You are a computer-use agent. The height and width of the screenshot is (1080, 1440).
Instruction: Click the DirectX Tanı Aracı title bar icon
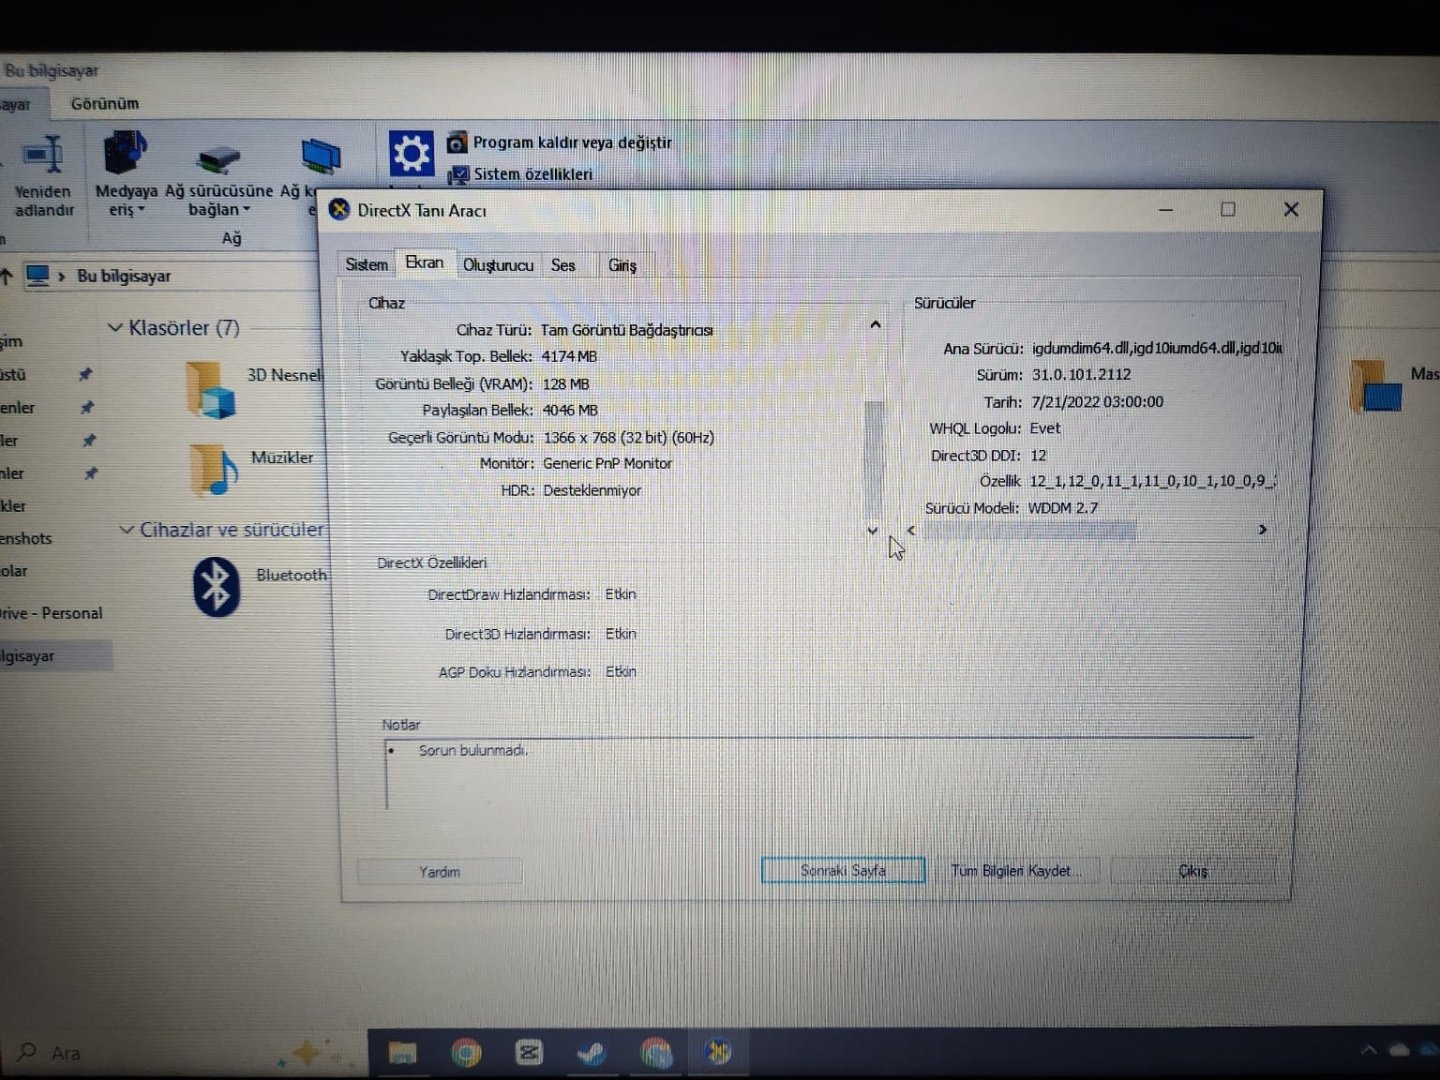(339, 209)
